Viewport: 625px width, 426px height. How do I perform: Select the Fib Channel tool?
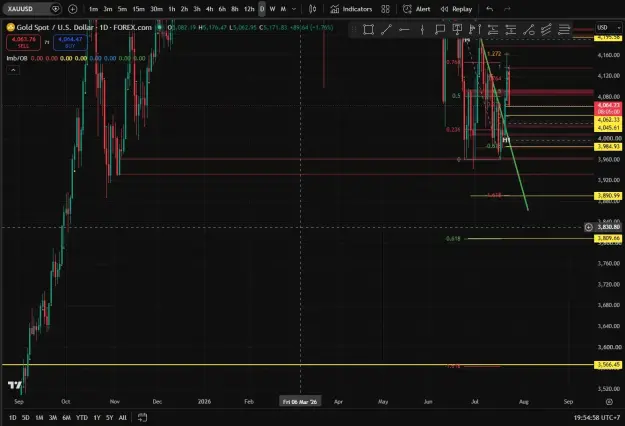546,29
